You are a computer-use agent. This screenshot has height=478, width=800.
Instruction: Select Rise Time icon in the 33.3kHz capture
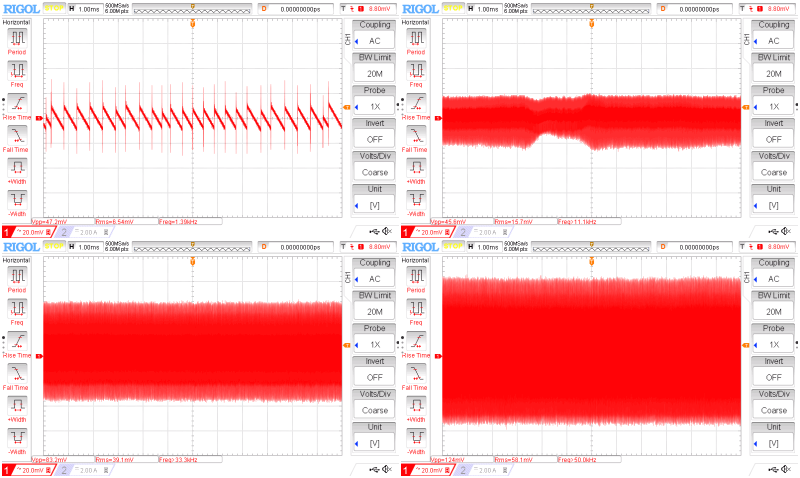[18, 343]
